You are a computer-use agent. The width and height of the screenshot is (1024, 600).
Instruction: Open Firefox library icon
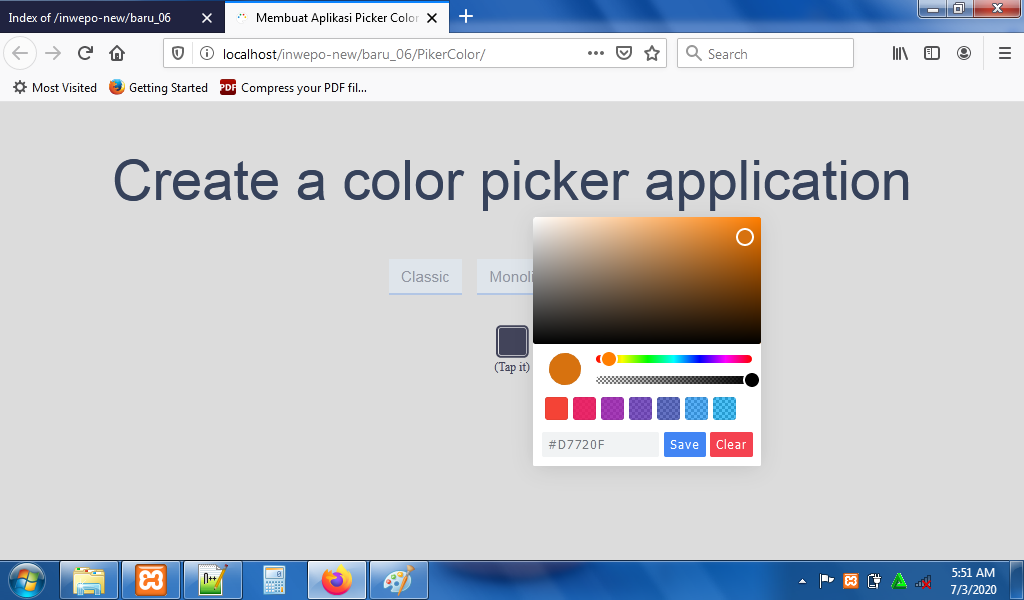click(x=900, y=54)
